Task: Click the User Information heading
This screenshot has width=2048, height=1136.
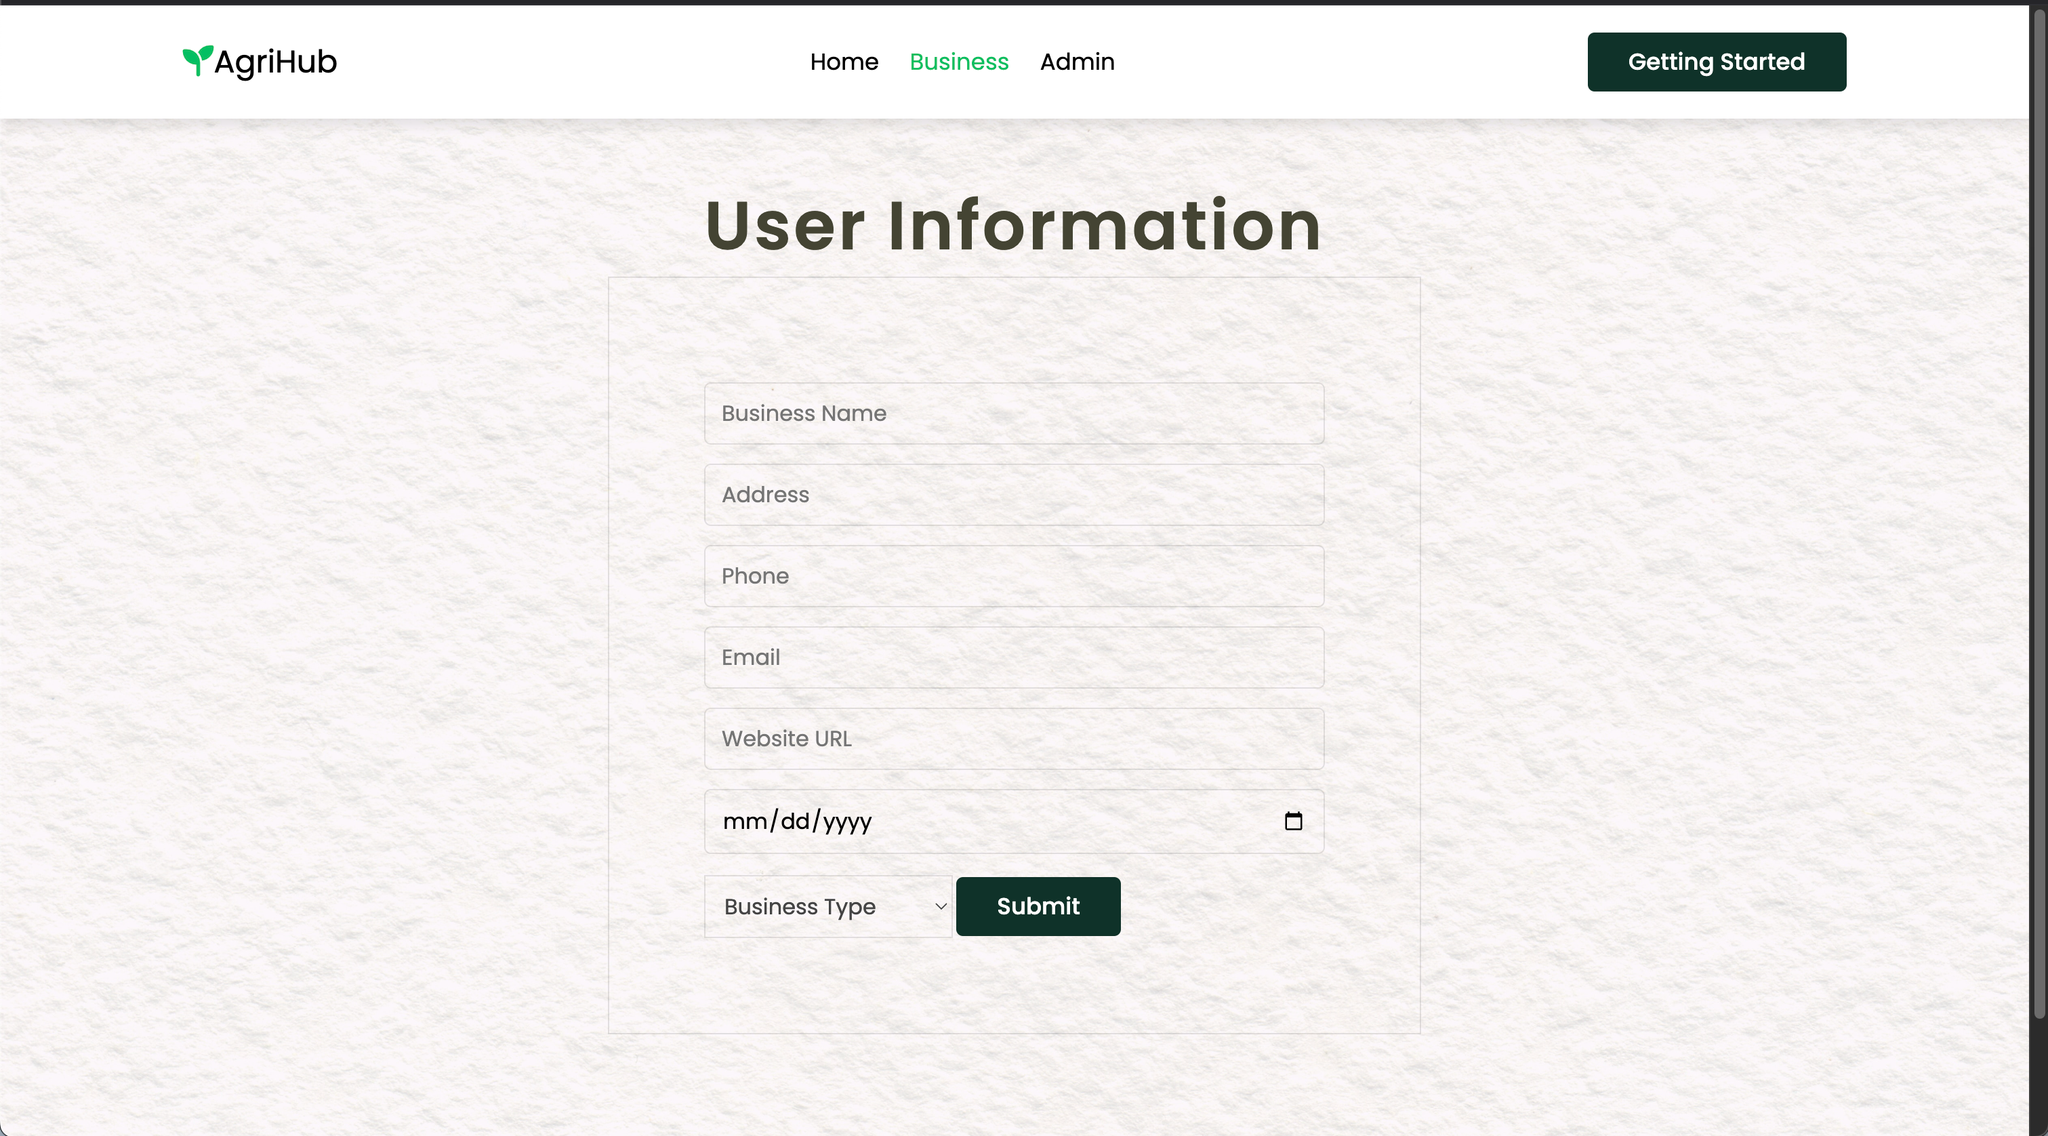Action: 1013,225
